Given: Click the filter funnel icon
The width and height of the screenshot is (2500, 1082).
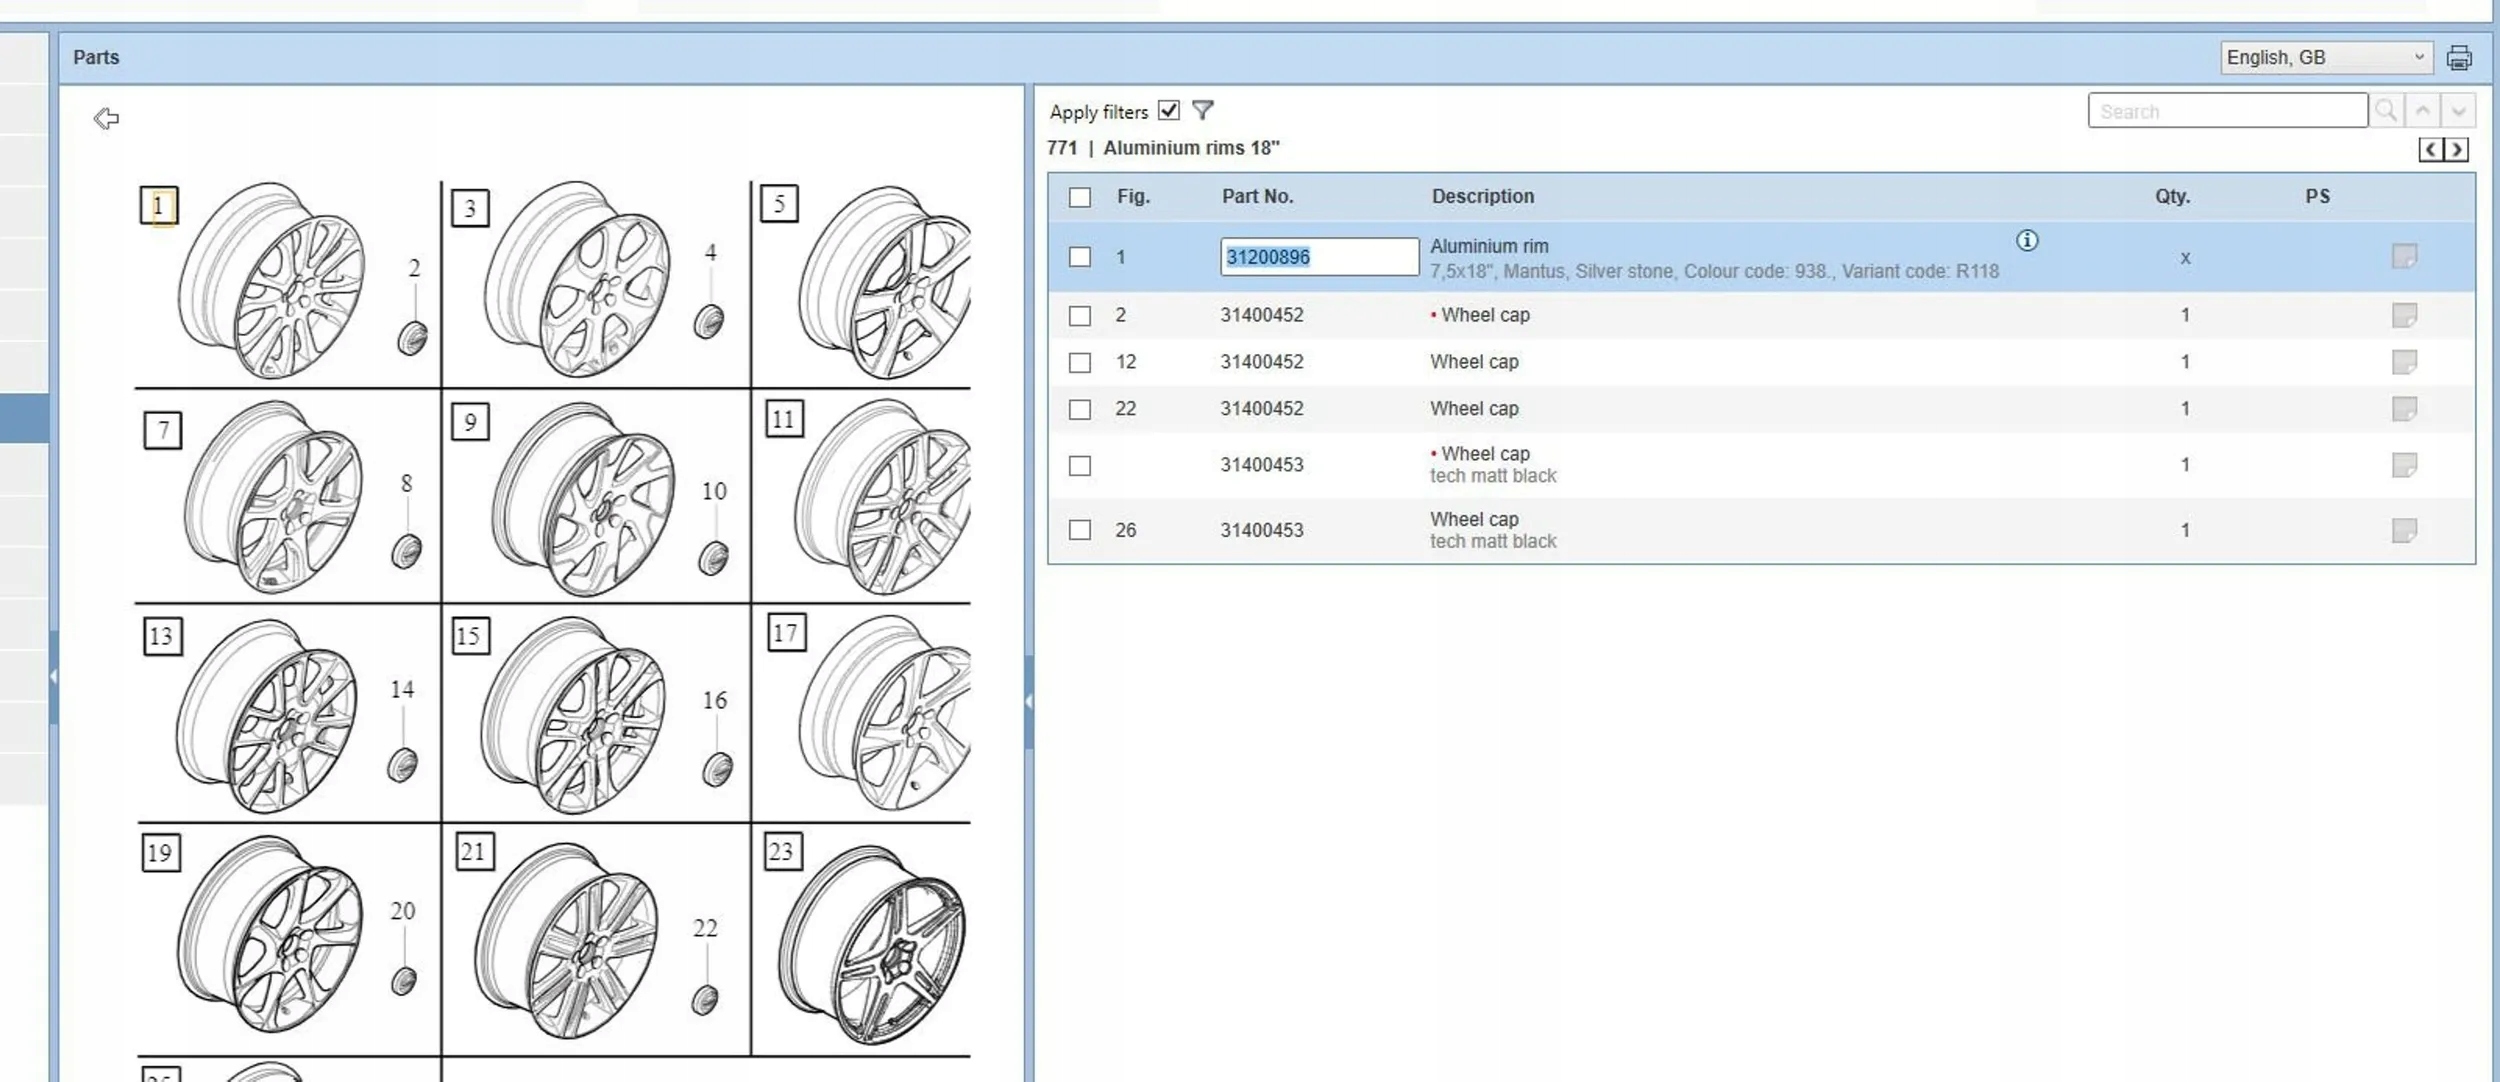Looking at the screenshot, I should (x=1203, y=111).
